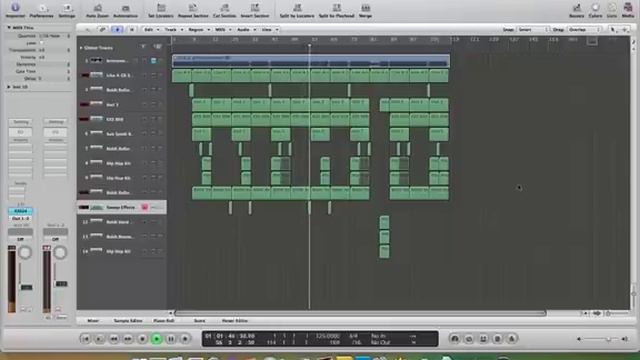Screen dimensions: 640x360
Task: Click the Play button in transport
Action: pyautogui.click(x=156, y=339)
